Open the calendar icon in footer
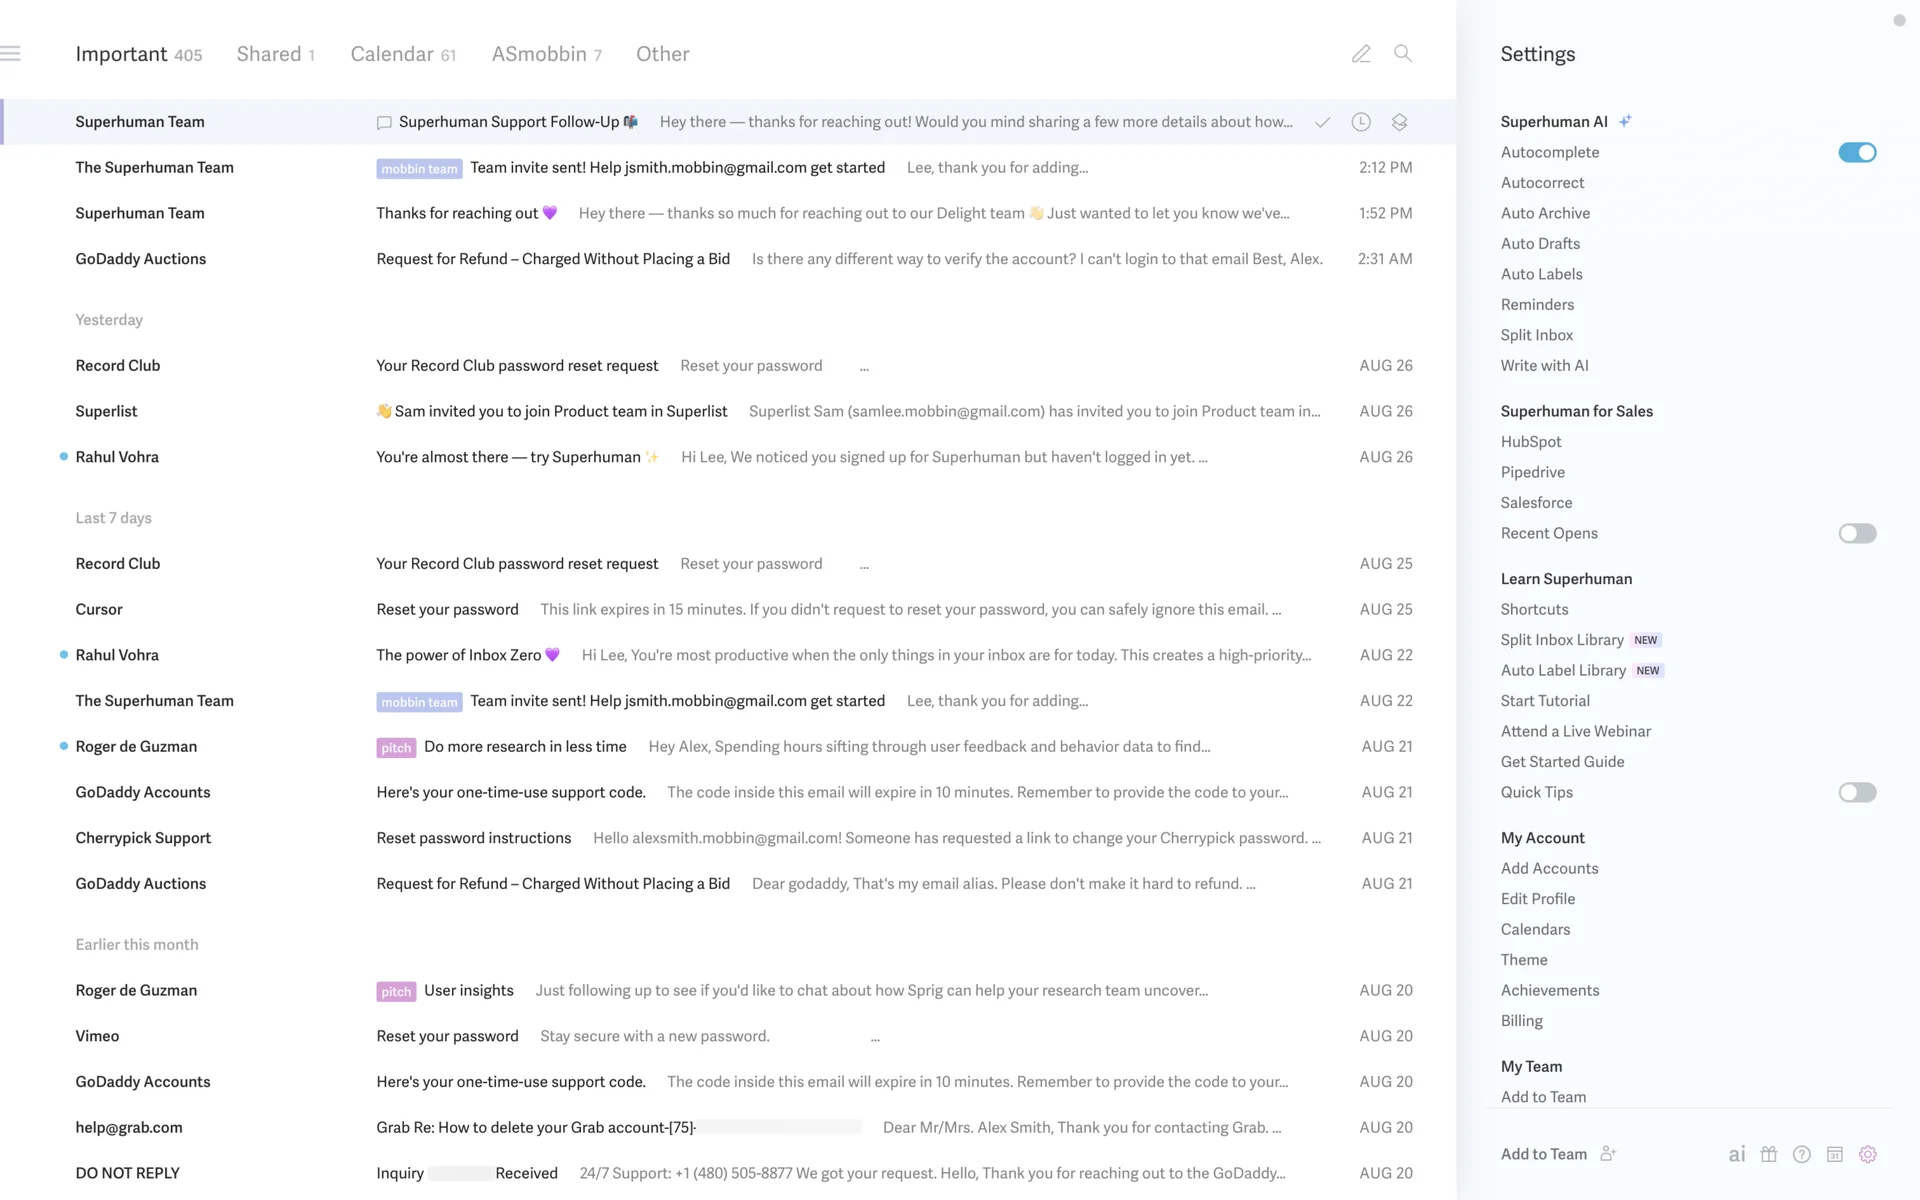This screenshot has width=1920, height=1200. [x=1835, y=1154]
